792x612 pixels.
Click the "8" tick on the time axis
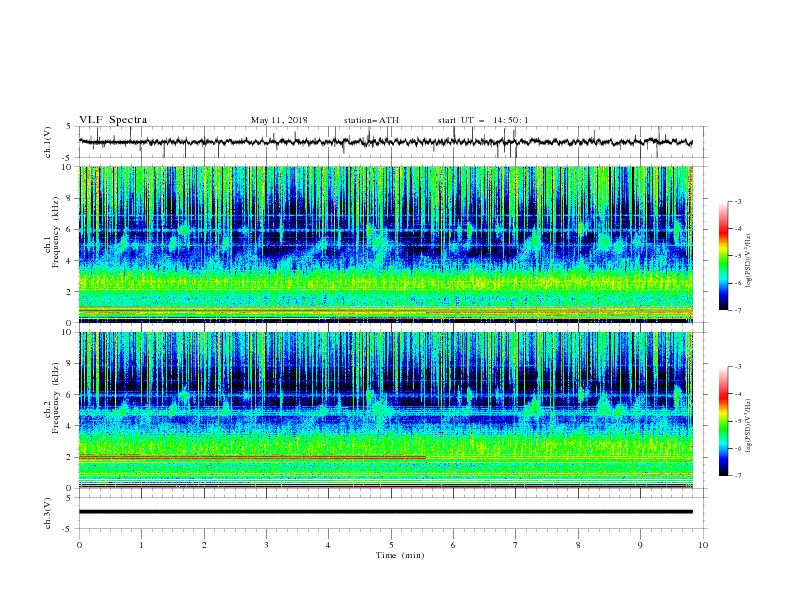pos(578,545)
